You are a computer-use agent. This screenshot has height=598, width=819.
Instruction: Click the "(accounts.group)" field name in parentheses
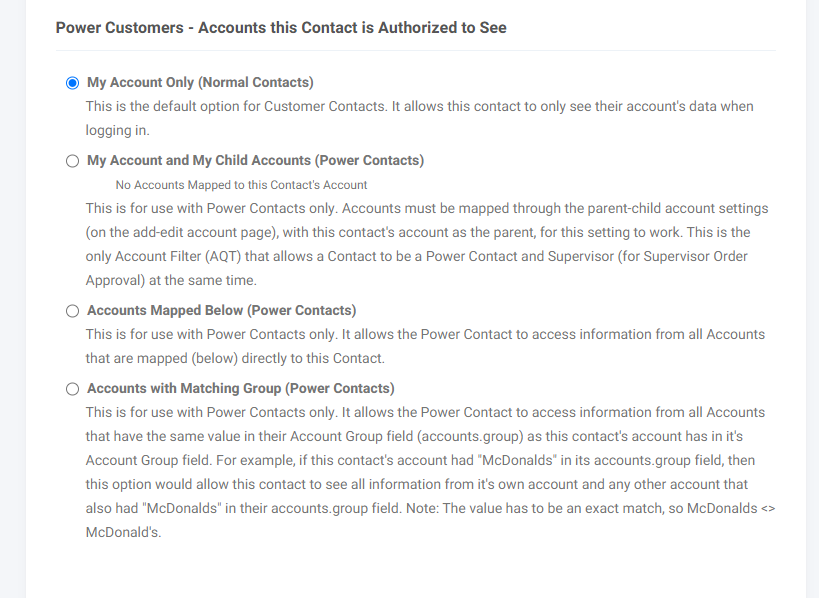pyautogui.click(x=470, y=436)
